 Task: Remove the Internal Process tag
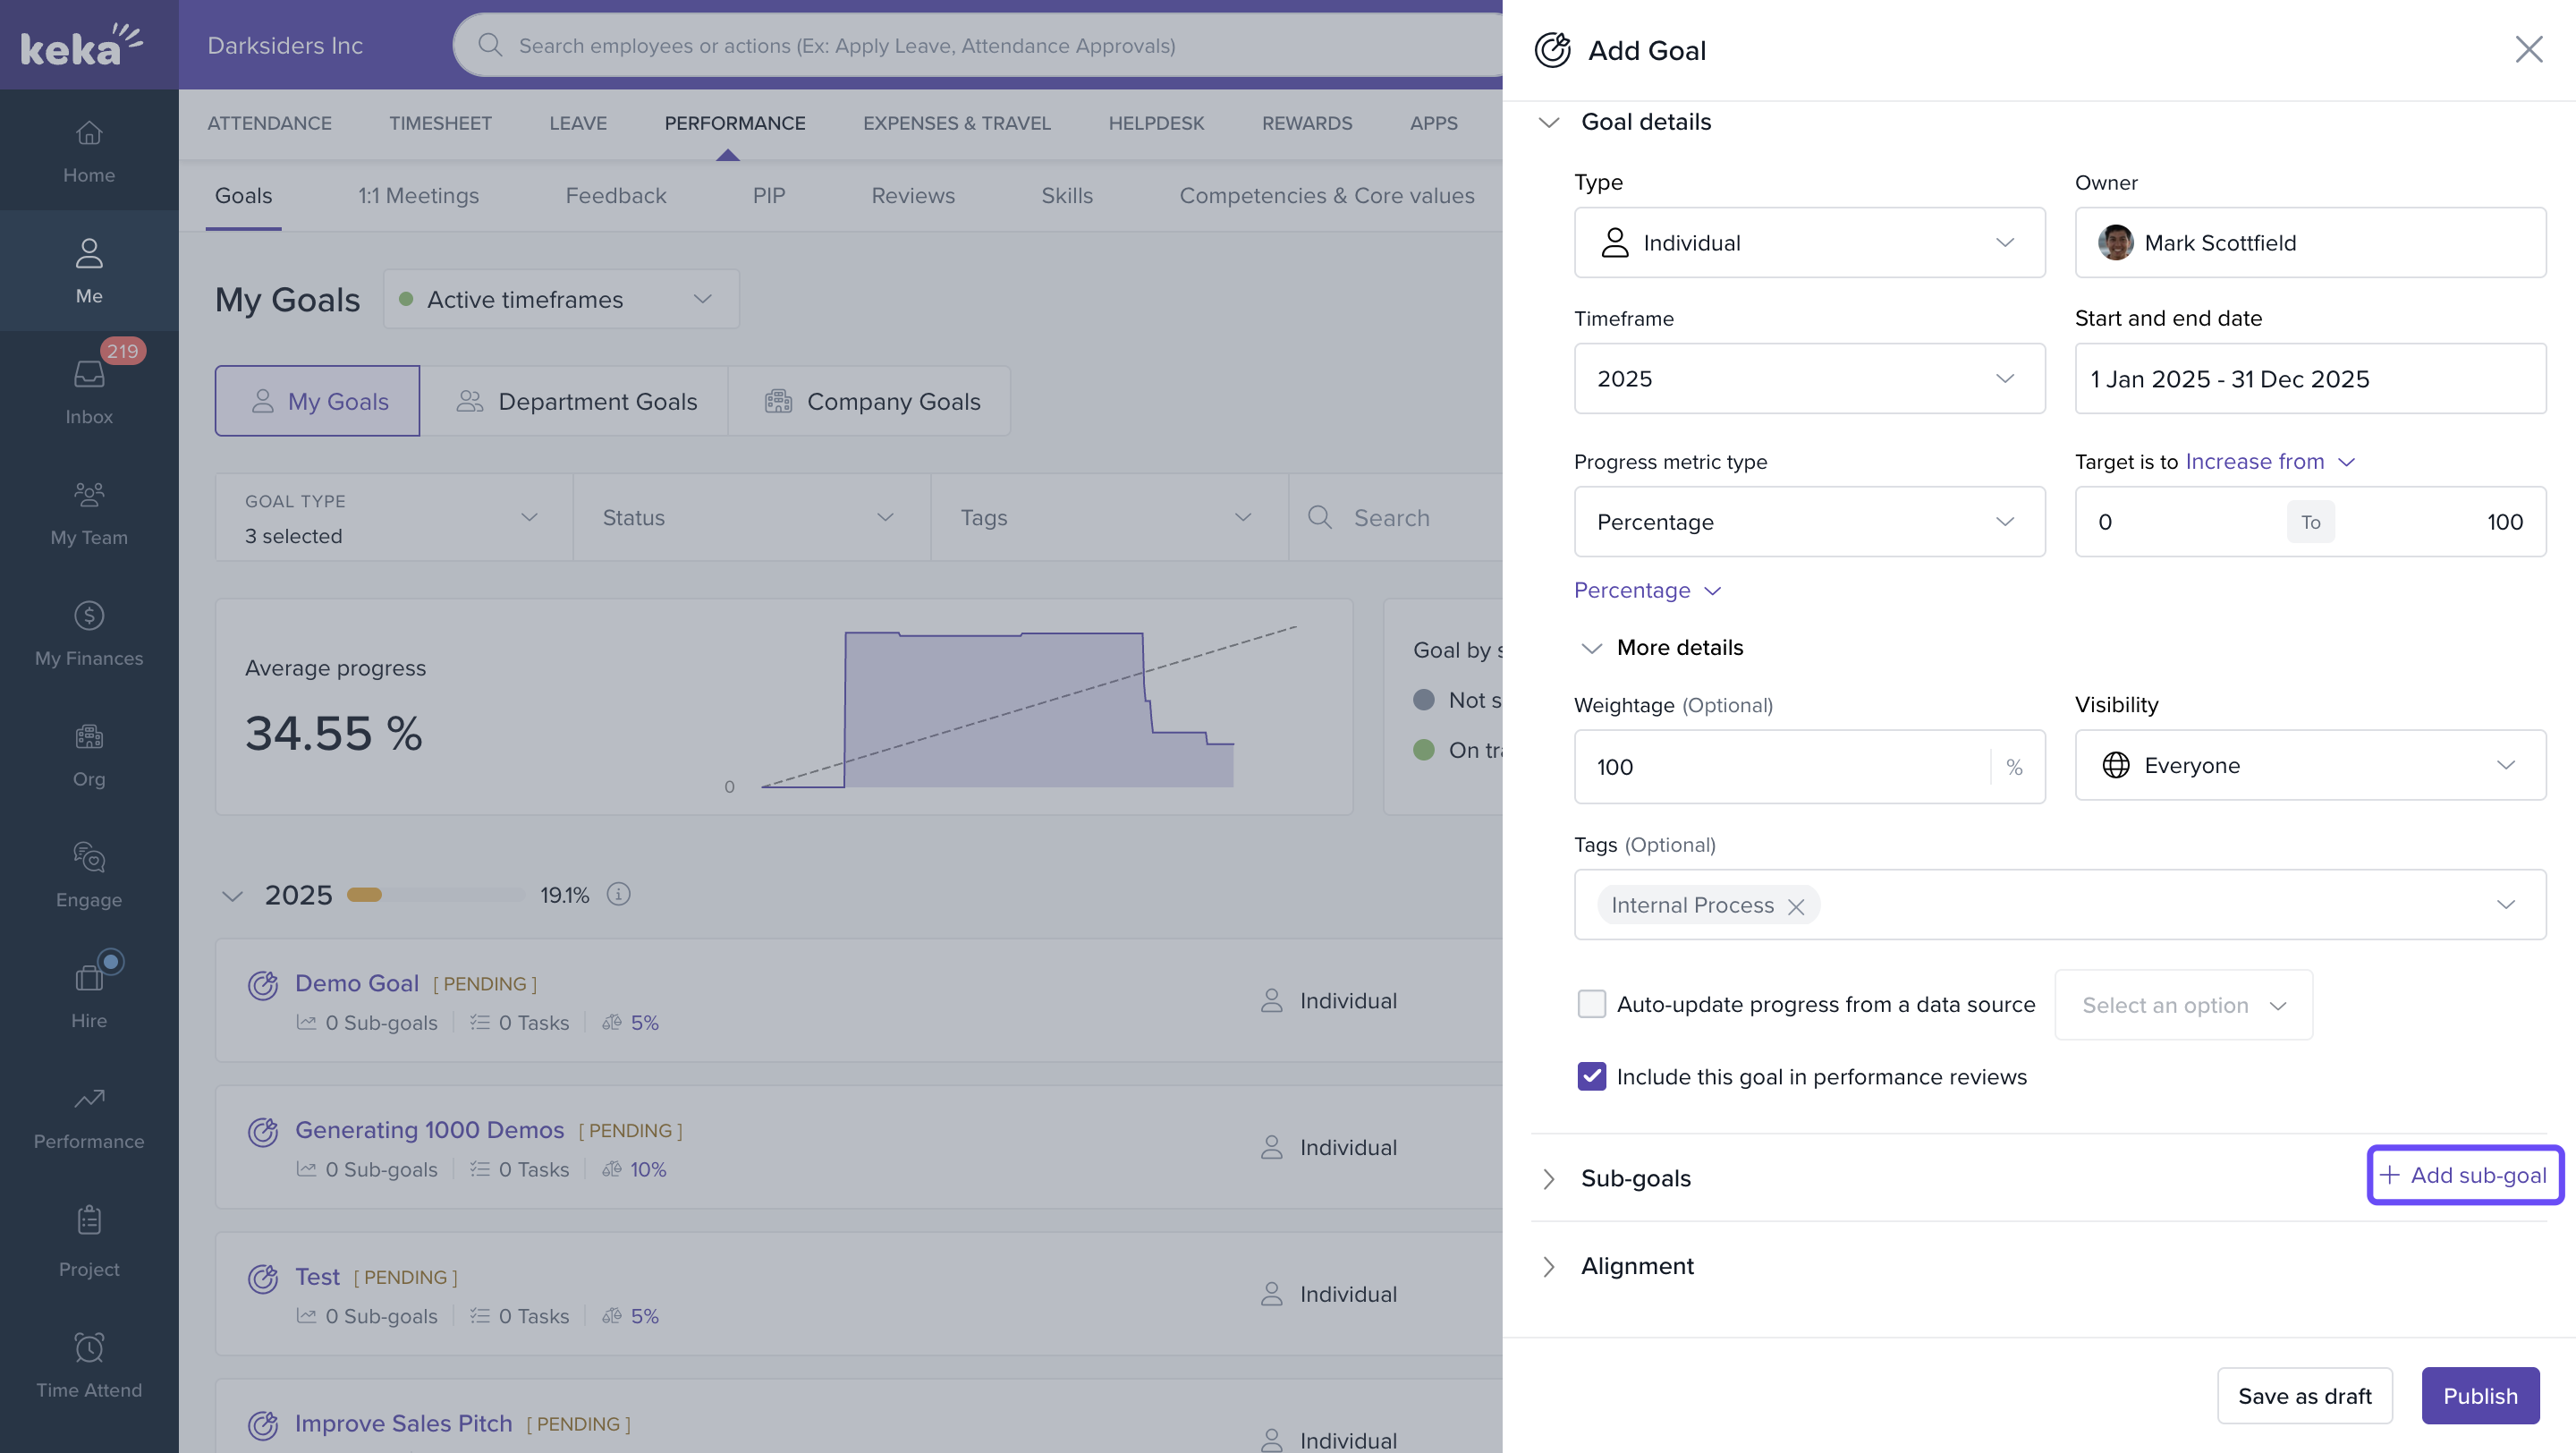pos(1796,906)
